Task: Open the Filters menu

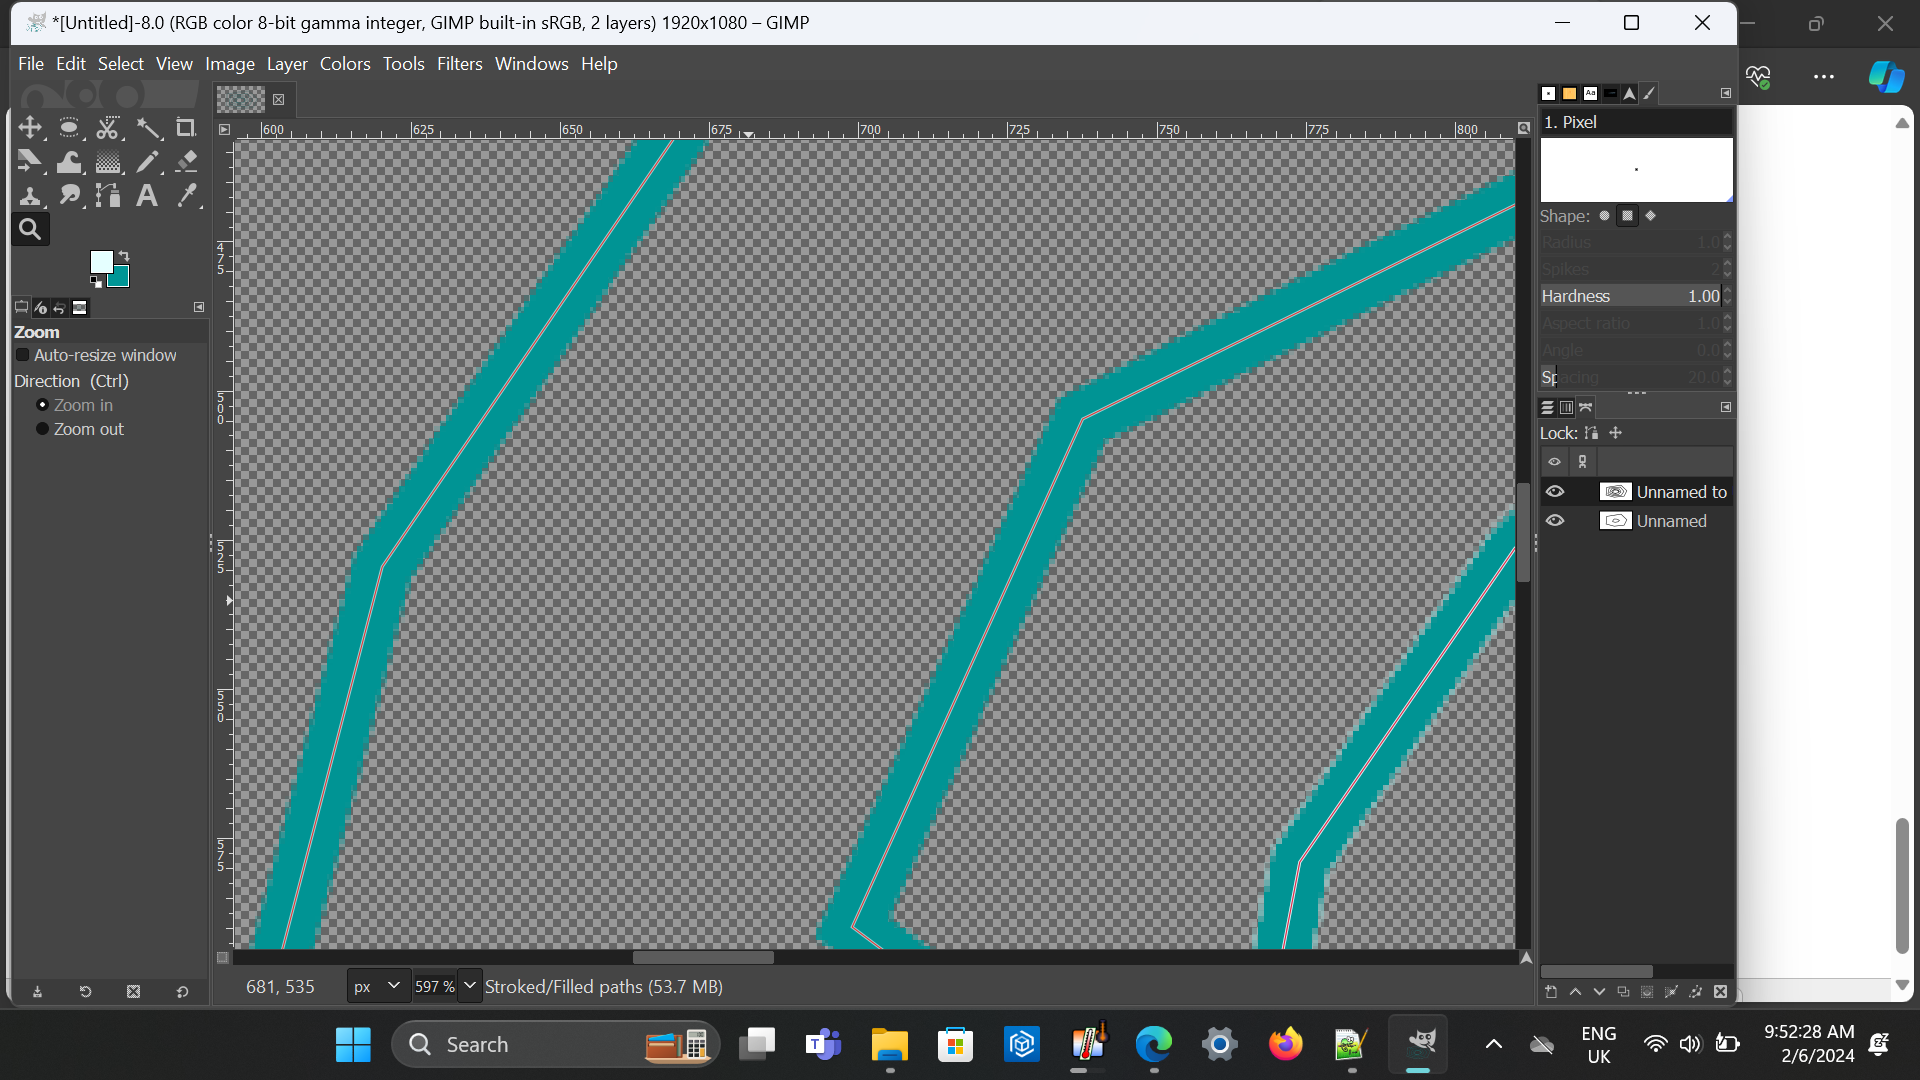Action: point(459,64)
